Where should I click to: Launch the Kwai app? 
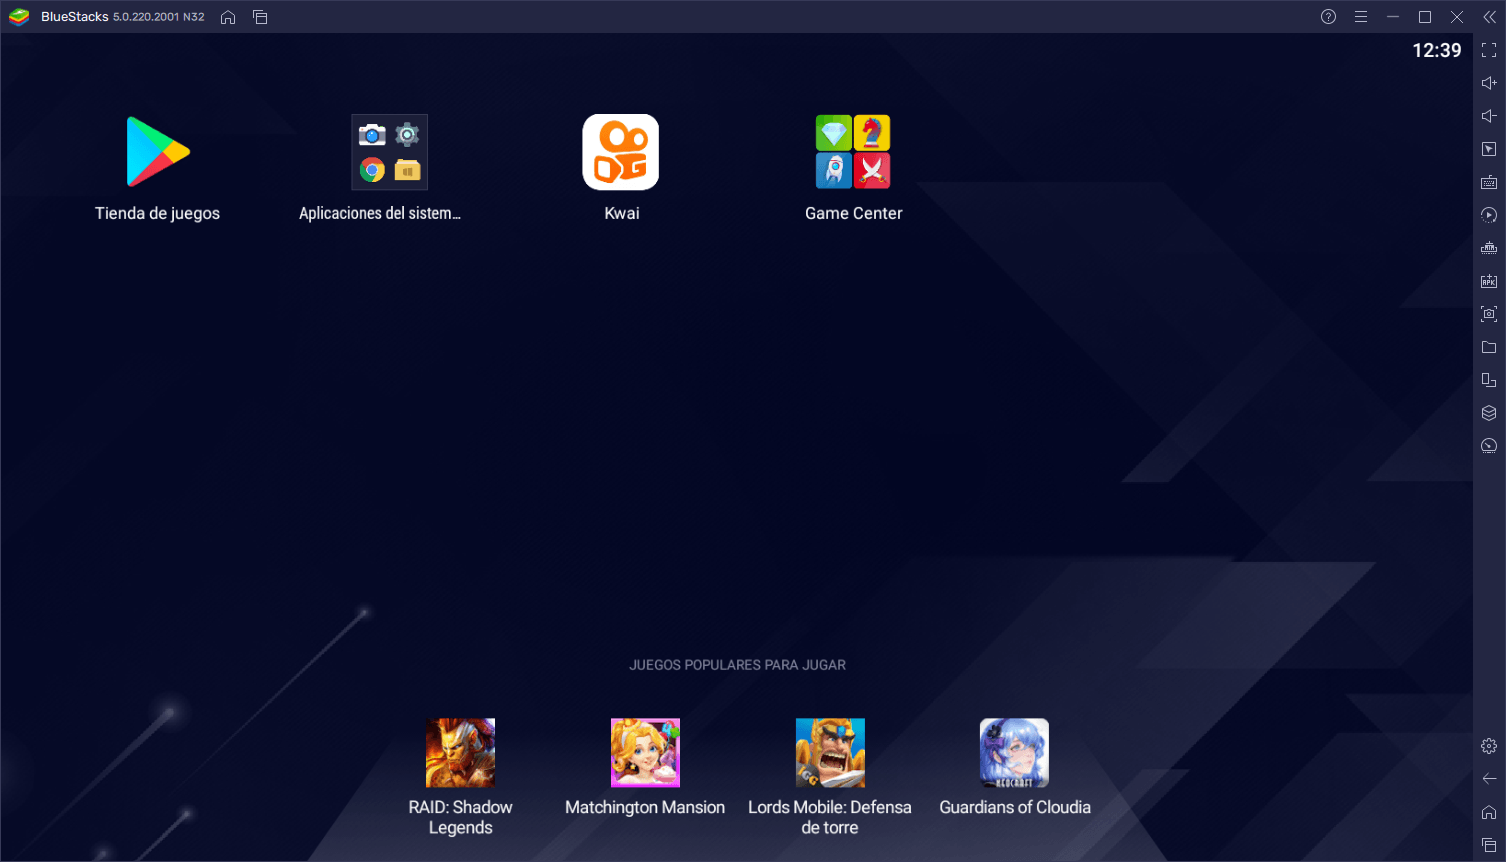621,152
